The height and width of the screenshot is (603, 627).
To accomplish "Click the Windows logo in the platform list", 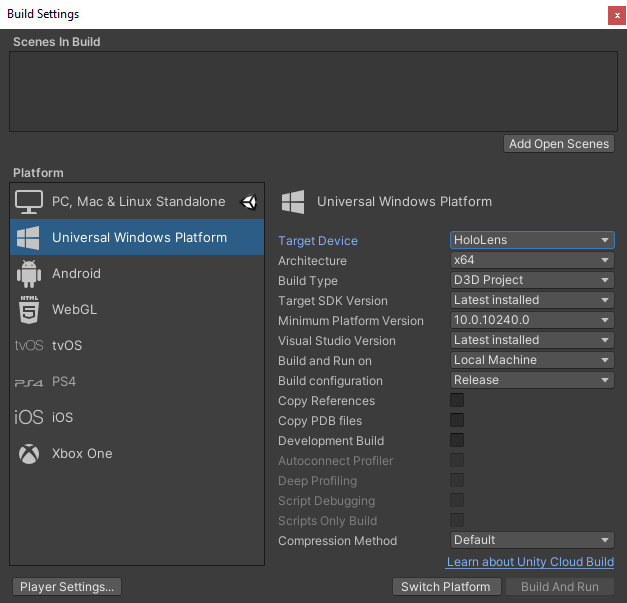I will pos(28,238).
